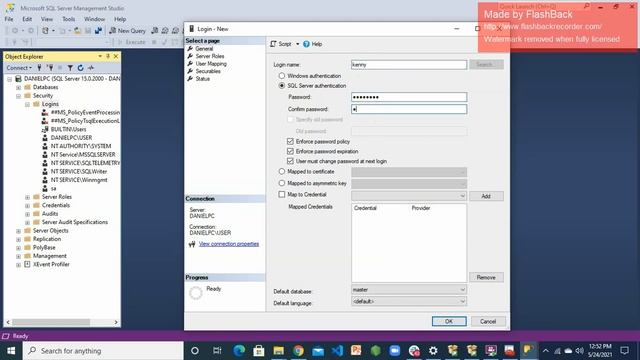Select Mapped to certificate radio button
Screen dimensions: 640x360
[282, 171]
